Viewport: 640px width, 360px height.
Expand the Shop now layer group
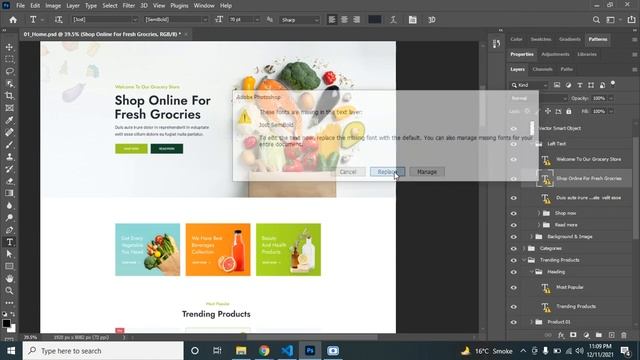click(539, 213)
